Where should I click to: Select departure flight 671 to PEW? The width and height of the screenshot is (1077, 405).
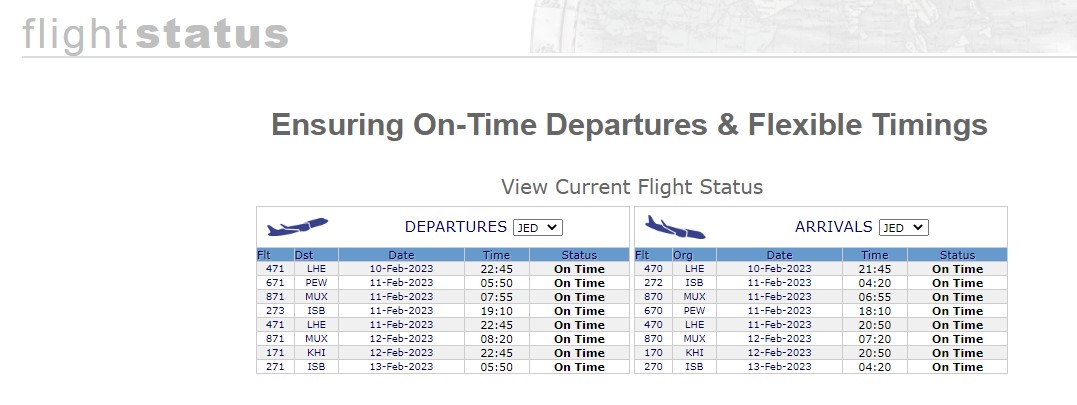point(443,283)
